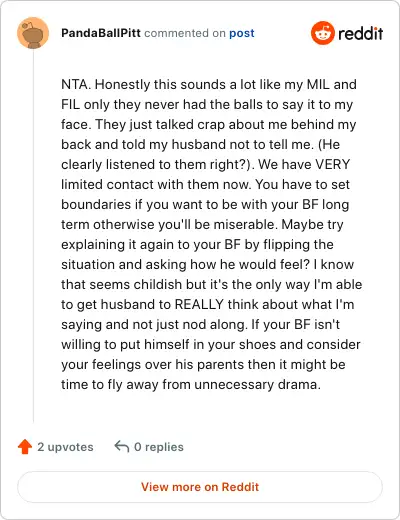
Task: Open the blue "post" link
Action: tap(242, 33)
